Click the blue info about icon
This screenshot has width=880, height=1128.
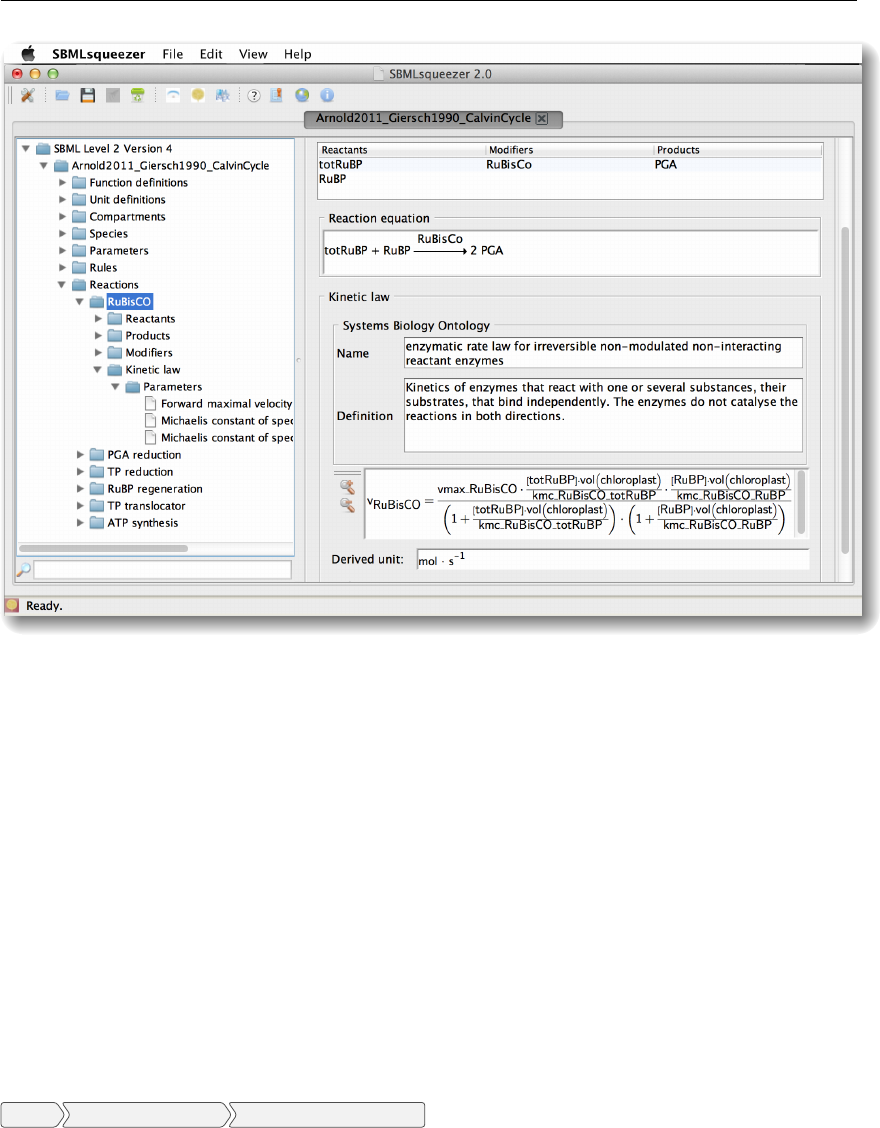[x=327, y=95]
